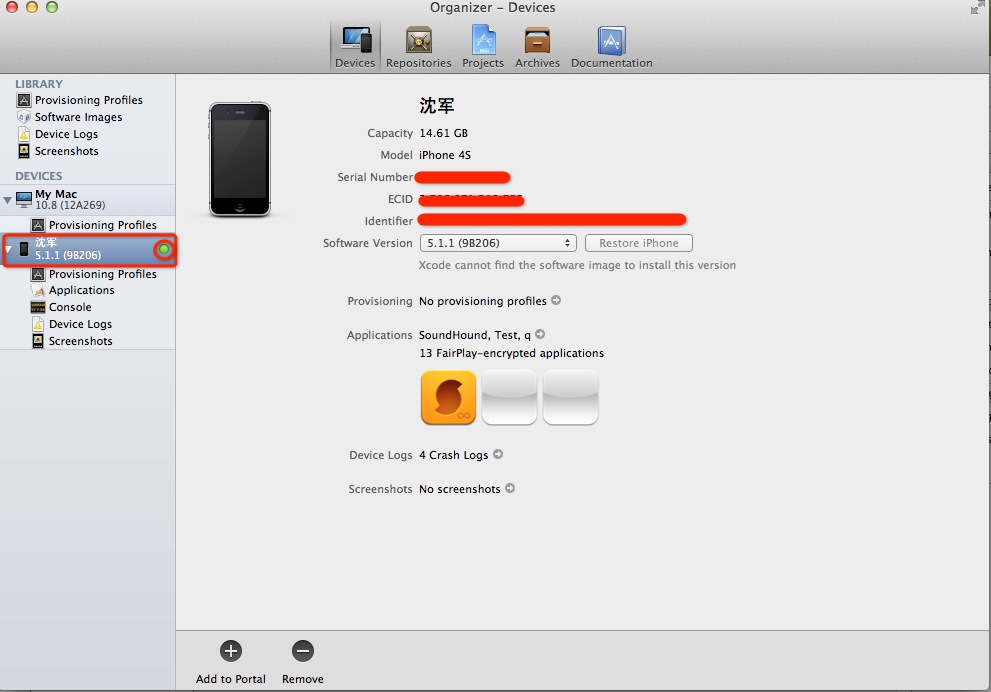Open Documentation from the toolbar
The image size is (991, 692).
[611, 47]
